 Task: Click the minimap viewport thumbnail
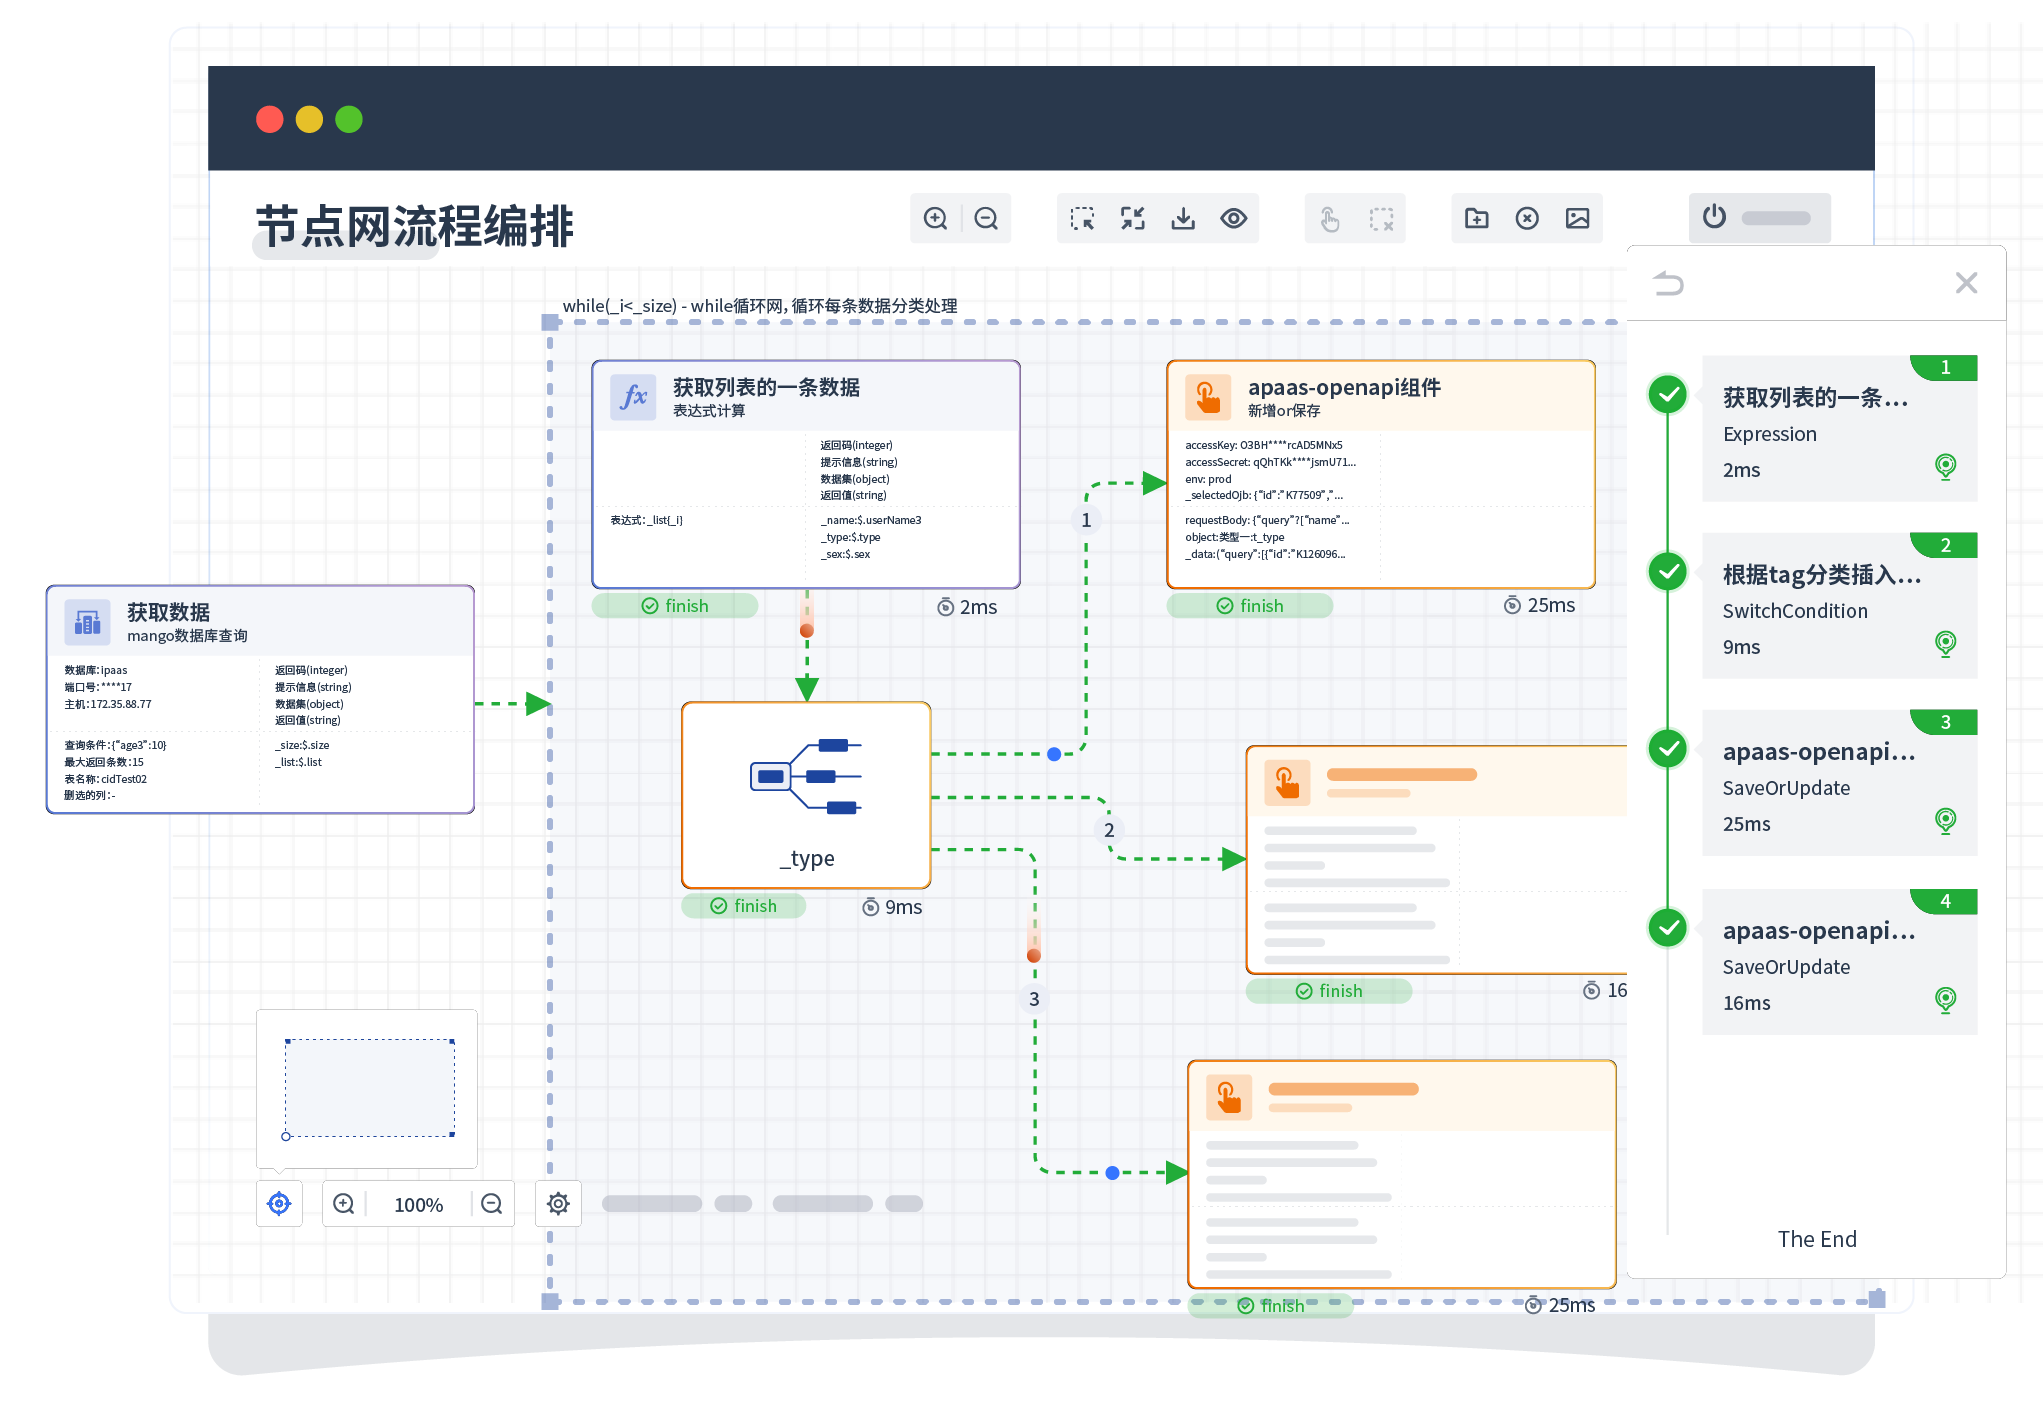[x=369, y=1088]
